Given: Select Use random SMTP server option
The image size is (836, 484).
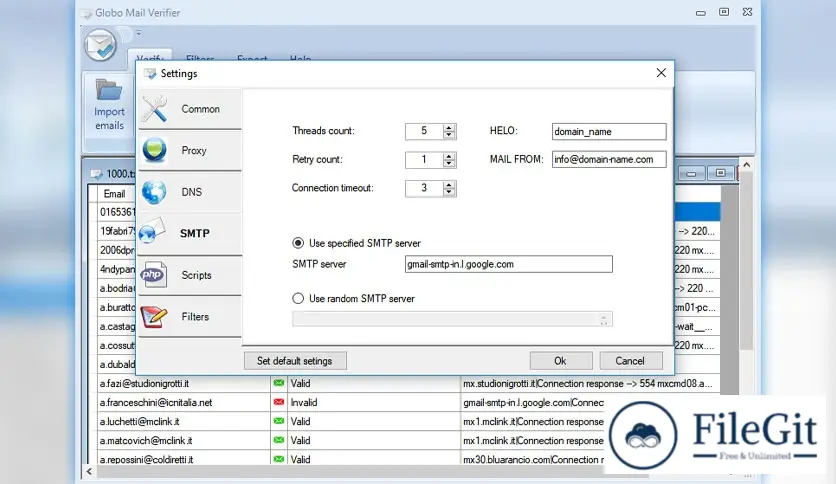Looking at the screenshot, I should pyautogui.click(x=298, y=299).
